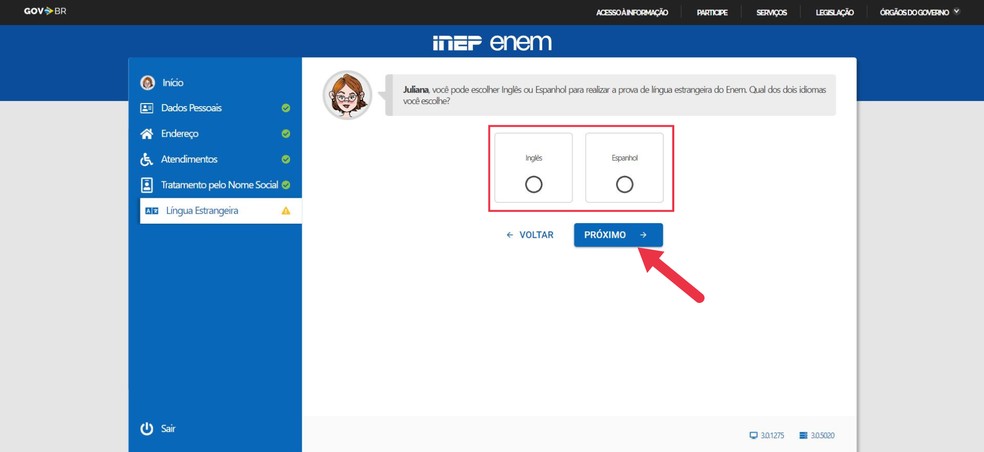The image size is (984, 452).
Task: Click the Língua Estrangeira language icon
Action: click(151, 211)
